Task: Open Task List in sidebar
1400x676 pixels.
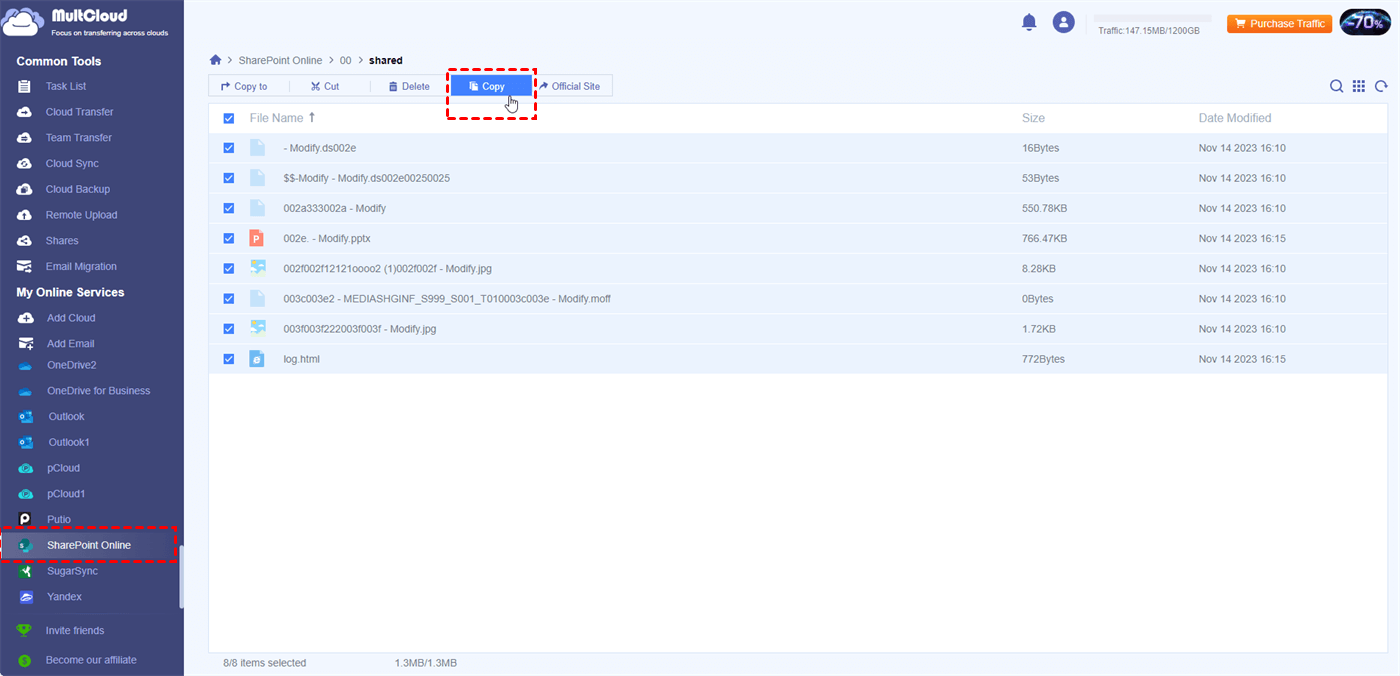Action: click(66, 86)
